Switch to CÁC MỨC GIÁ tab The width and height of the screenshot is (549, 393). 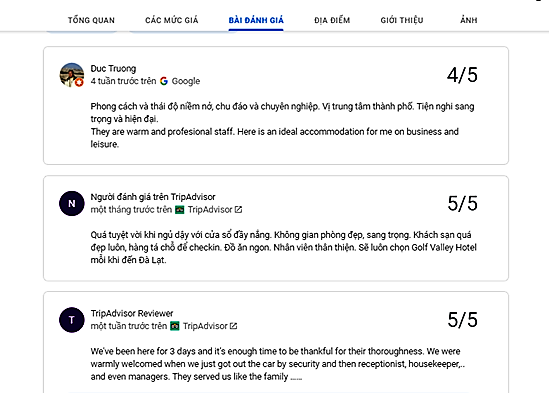click(x=172, y=20)
